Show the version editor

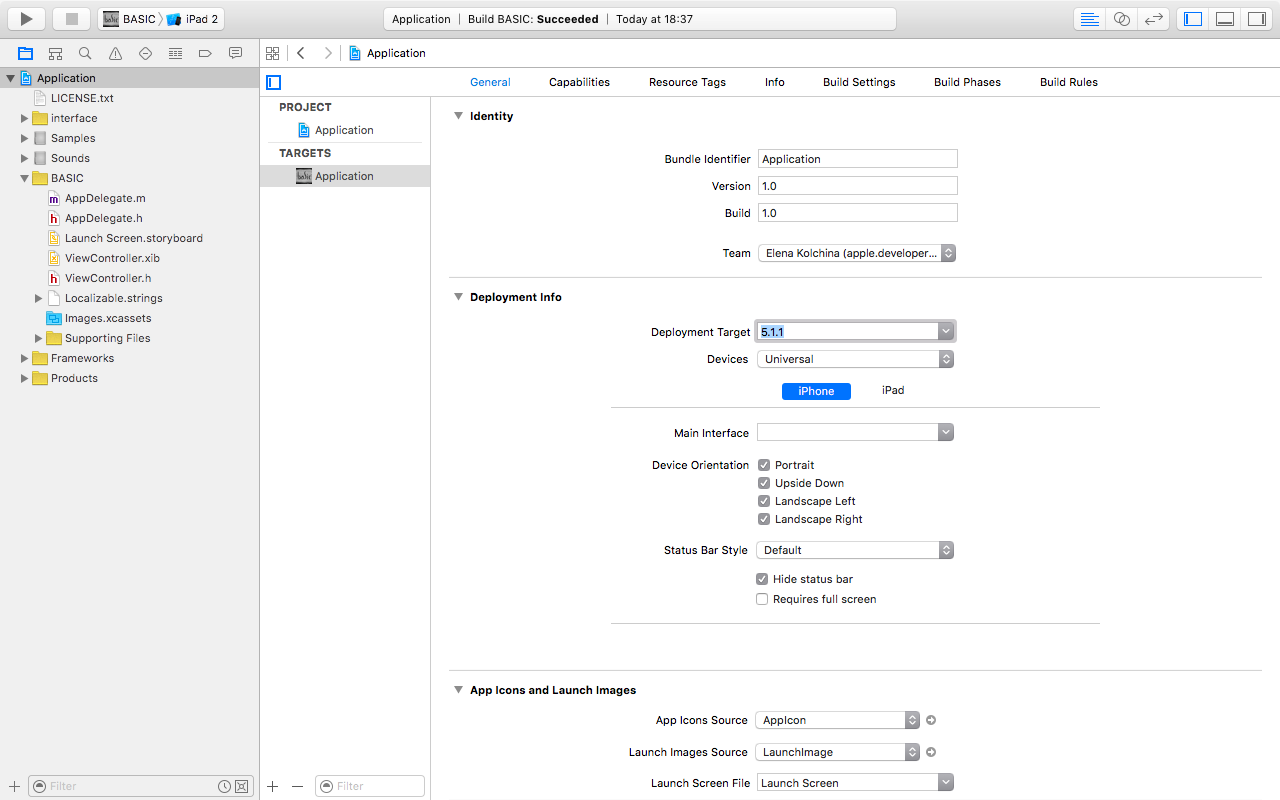(x=1154, y=19)
